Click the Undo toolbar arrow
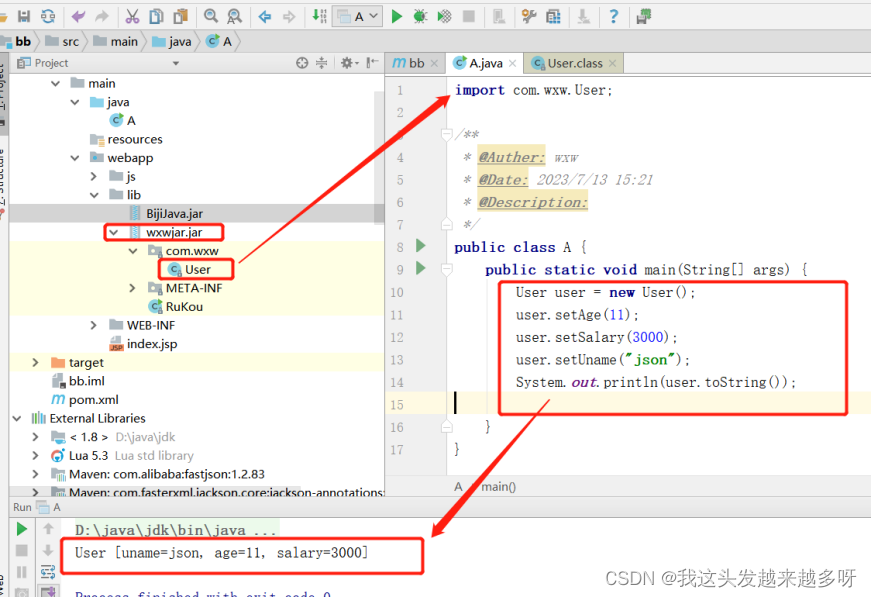Viewport: 872px width, 597px height. pos(78,17)
